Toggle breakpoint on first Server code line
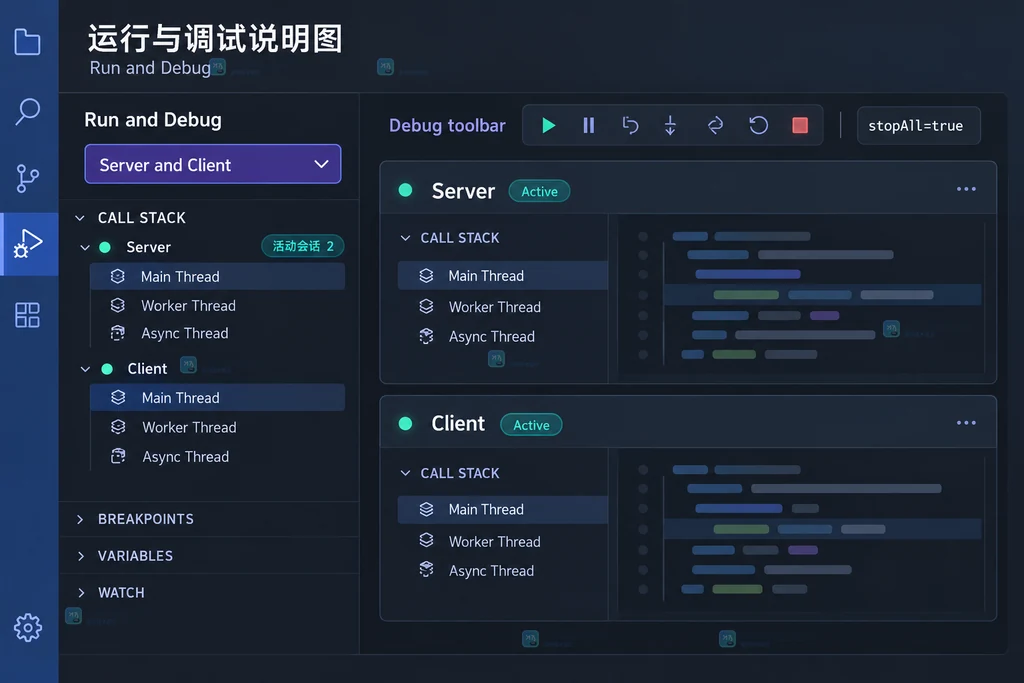Viewport: 1024px width, 683px height. [x=643, y=236]
